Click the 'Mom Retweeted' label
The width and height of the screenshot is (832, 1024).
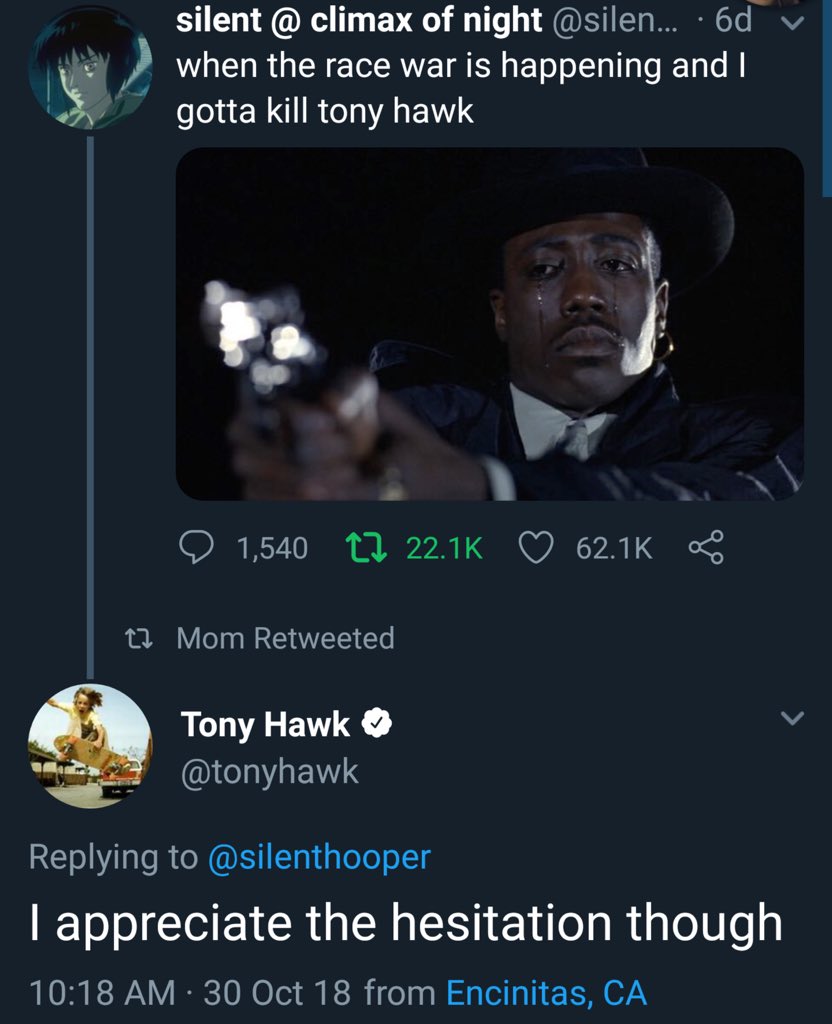[x=285, y=638]
